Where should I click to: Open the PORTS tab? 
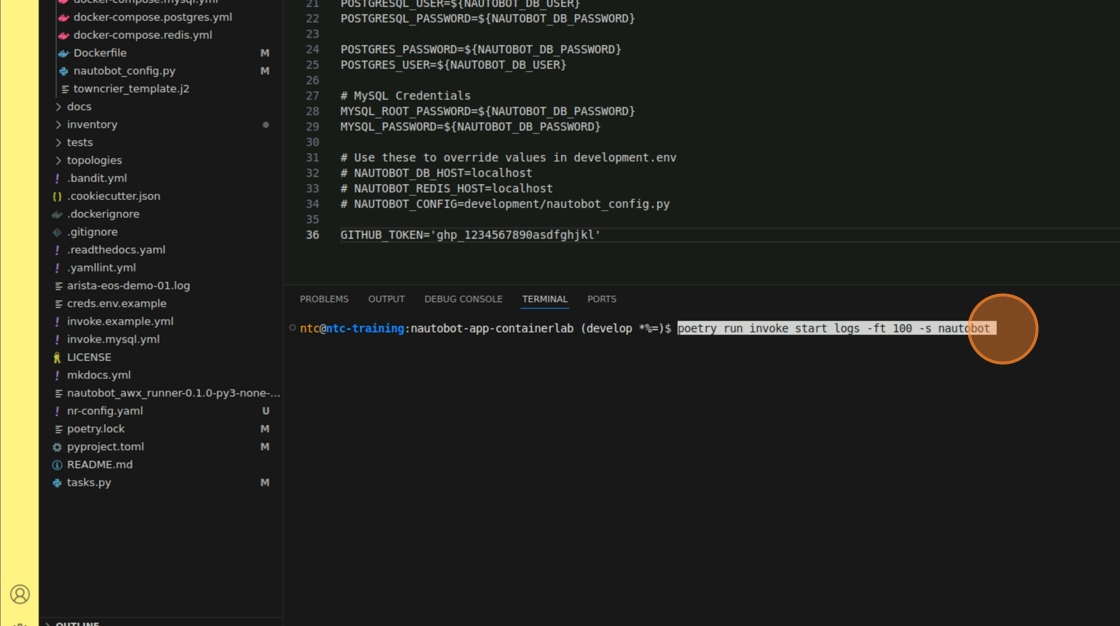(601, 299)
